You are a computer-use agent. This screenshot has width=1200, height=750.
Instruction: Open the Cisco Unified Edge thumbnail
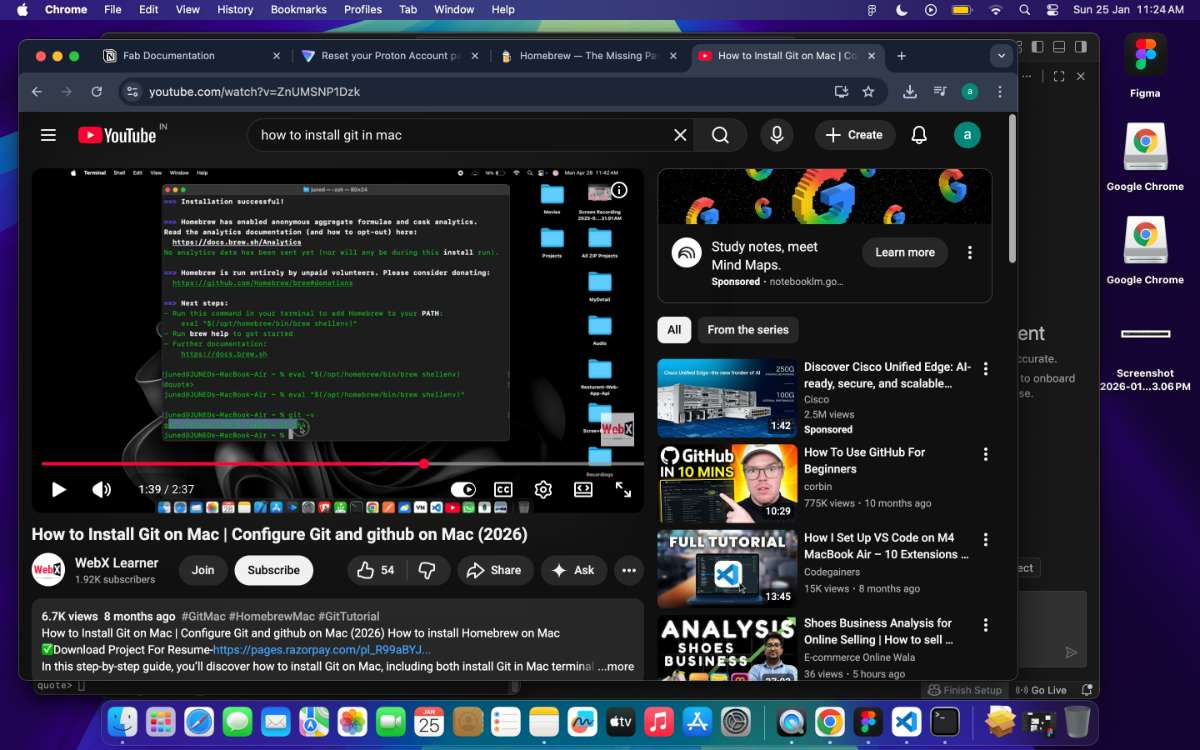(727, 398)
